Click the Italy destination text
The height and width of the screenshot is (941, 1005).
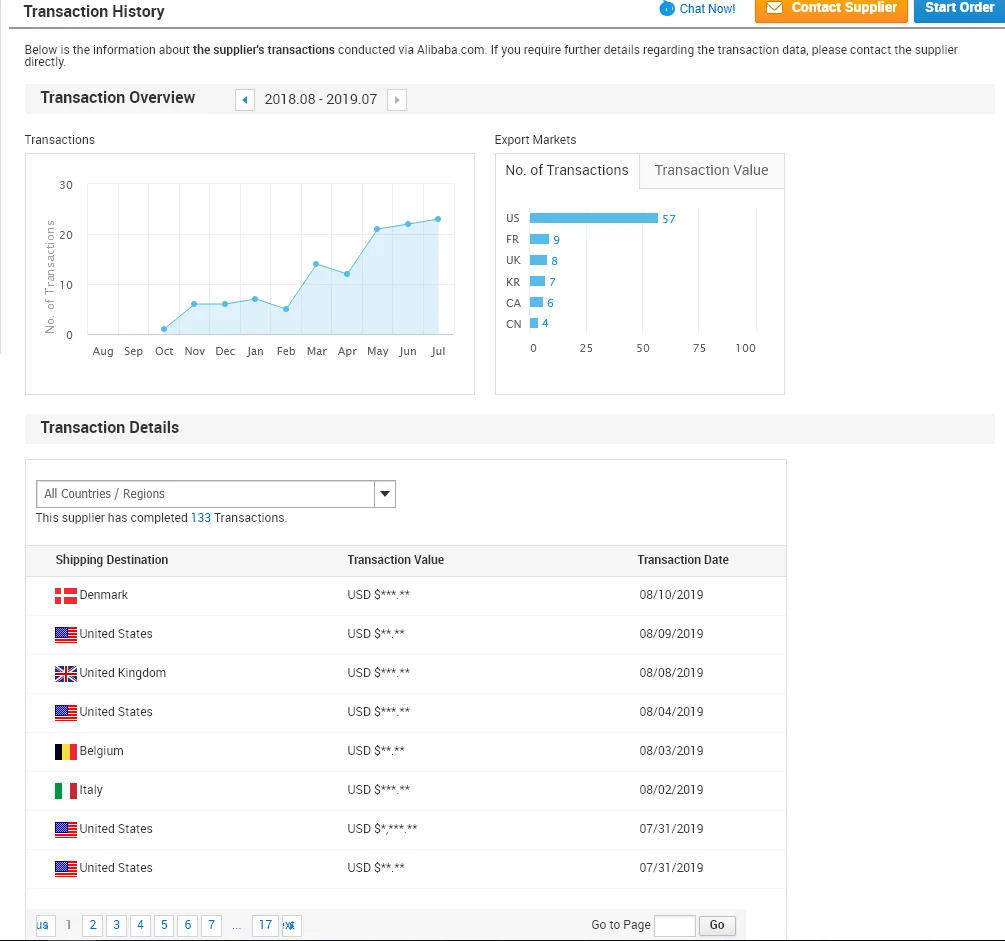pos(91,790)
